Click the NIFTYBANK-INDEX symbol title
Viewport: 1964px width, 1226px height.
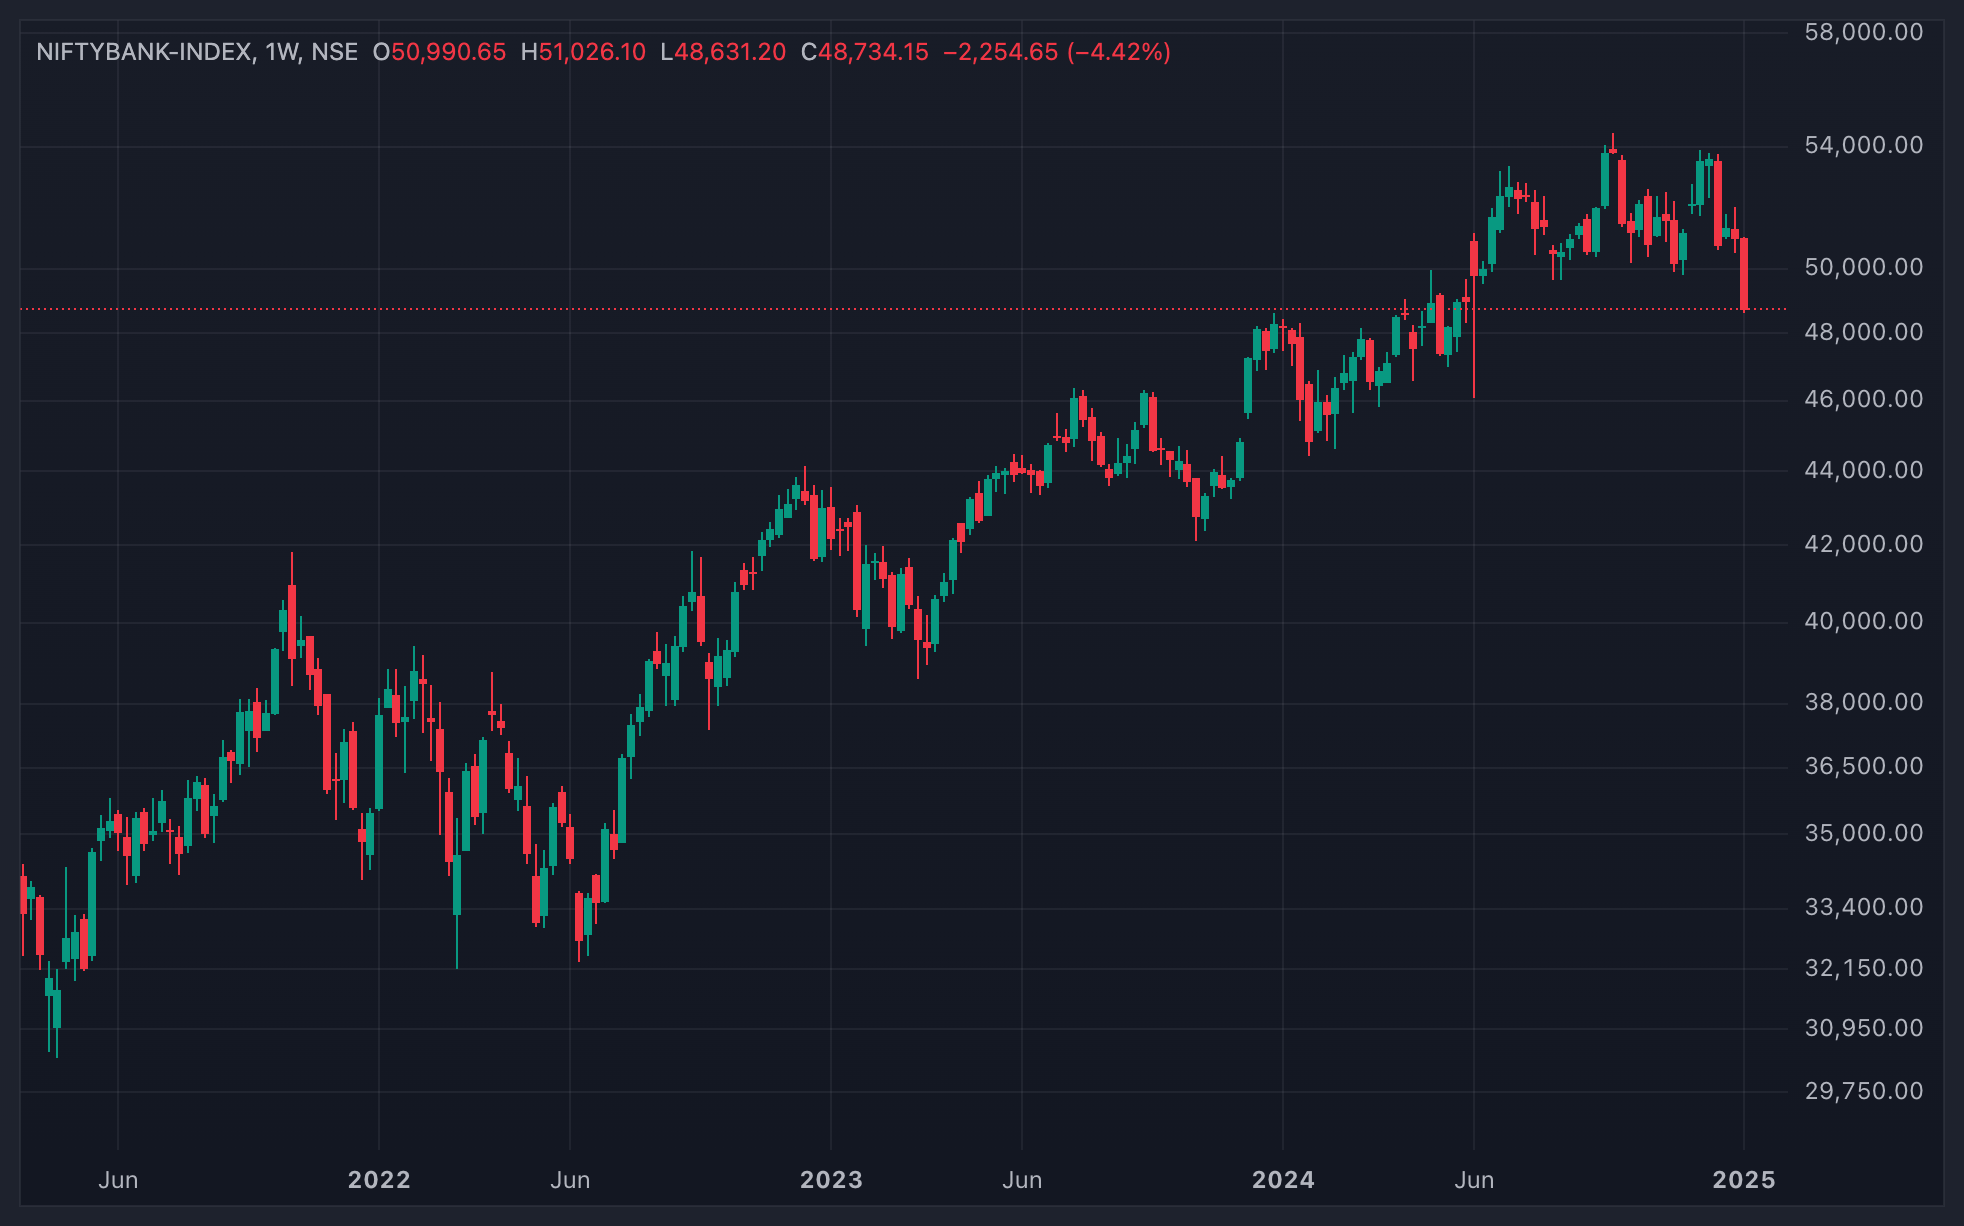(143, 52)
